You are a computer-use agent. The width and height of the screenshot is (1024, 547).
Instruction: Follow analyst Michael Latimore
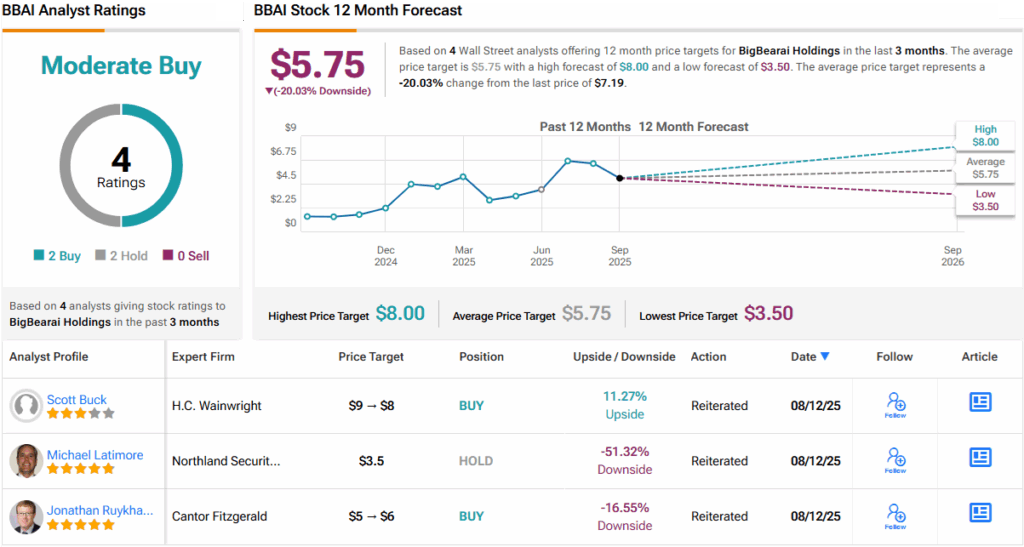pos(895,460)
